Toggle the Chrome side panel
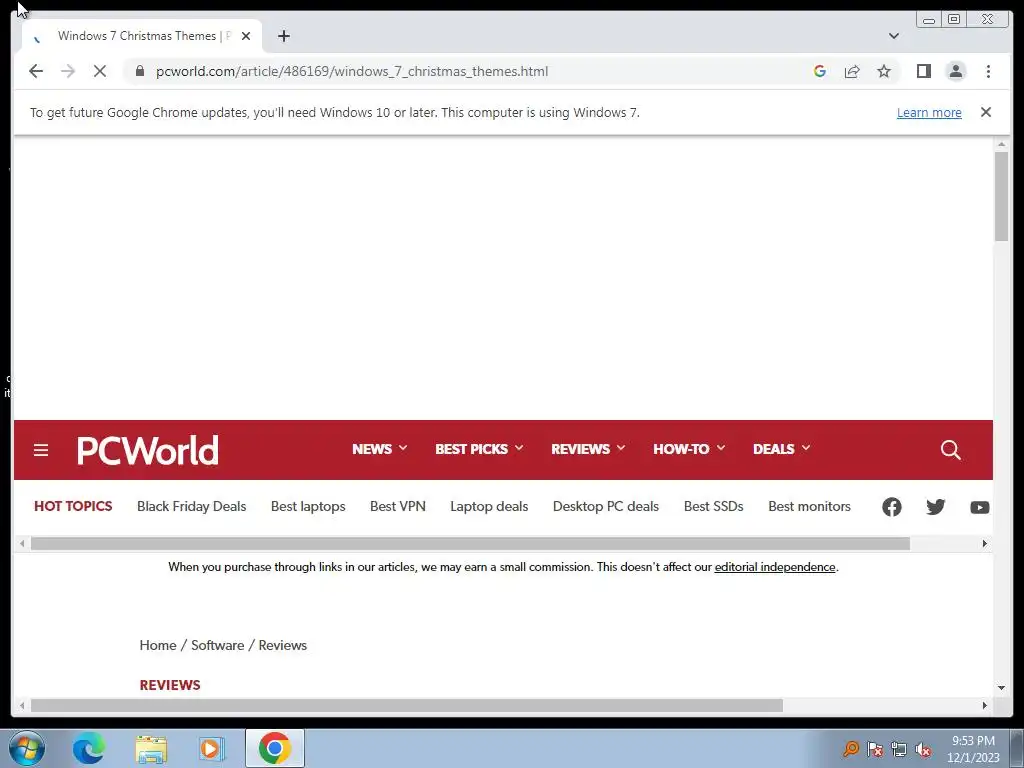Image resolution: width=1024 pixels, height=768 pixels. point(923,71)
